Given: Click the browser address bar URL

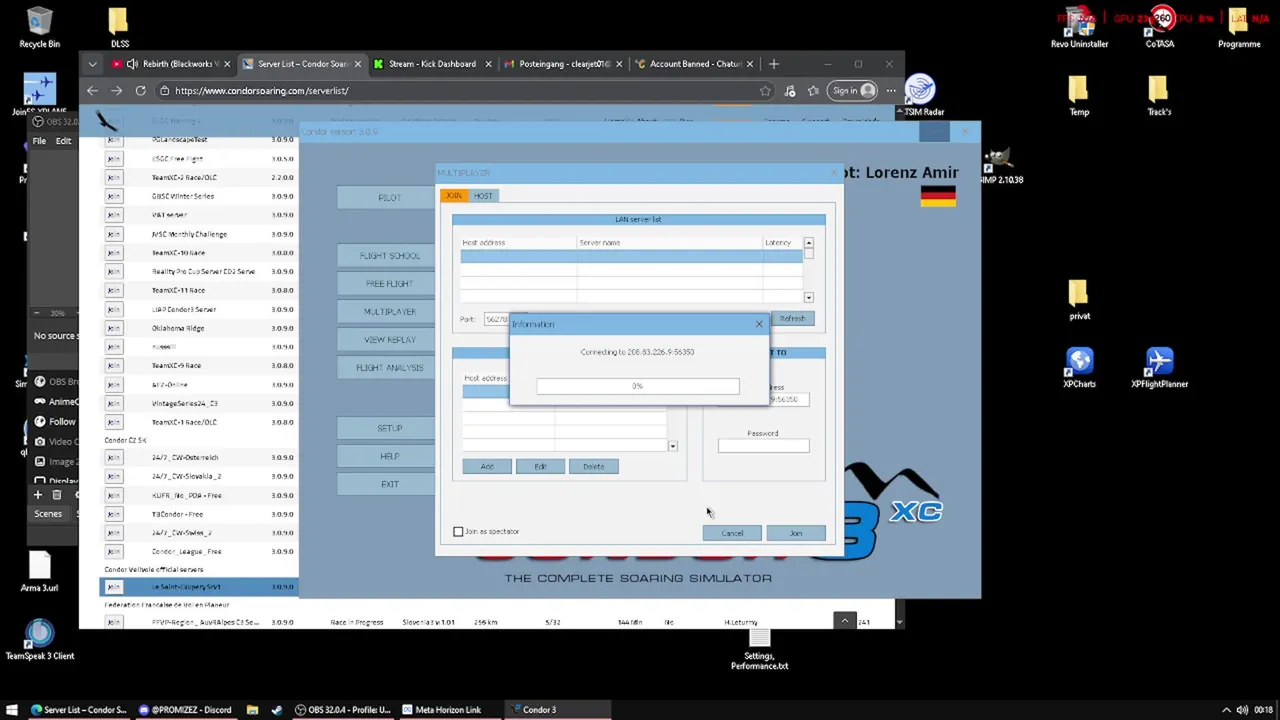Looking at the screenshot, I should pyautogui.click(x=262, y=91).
